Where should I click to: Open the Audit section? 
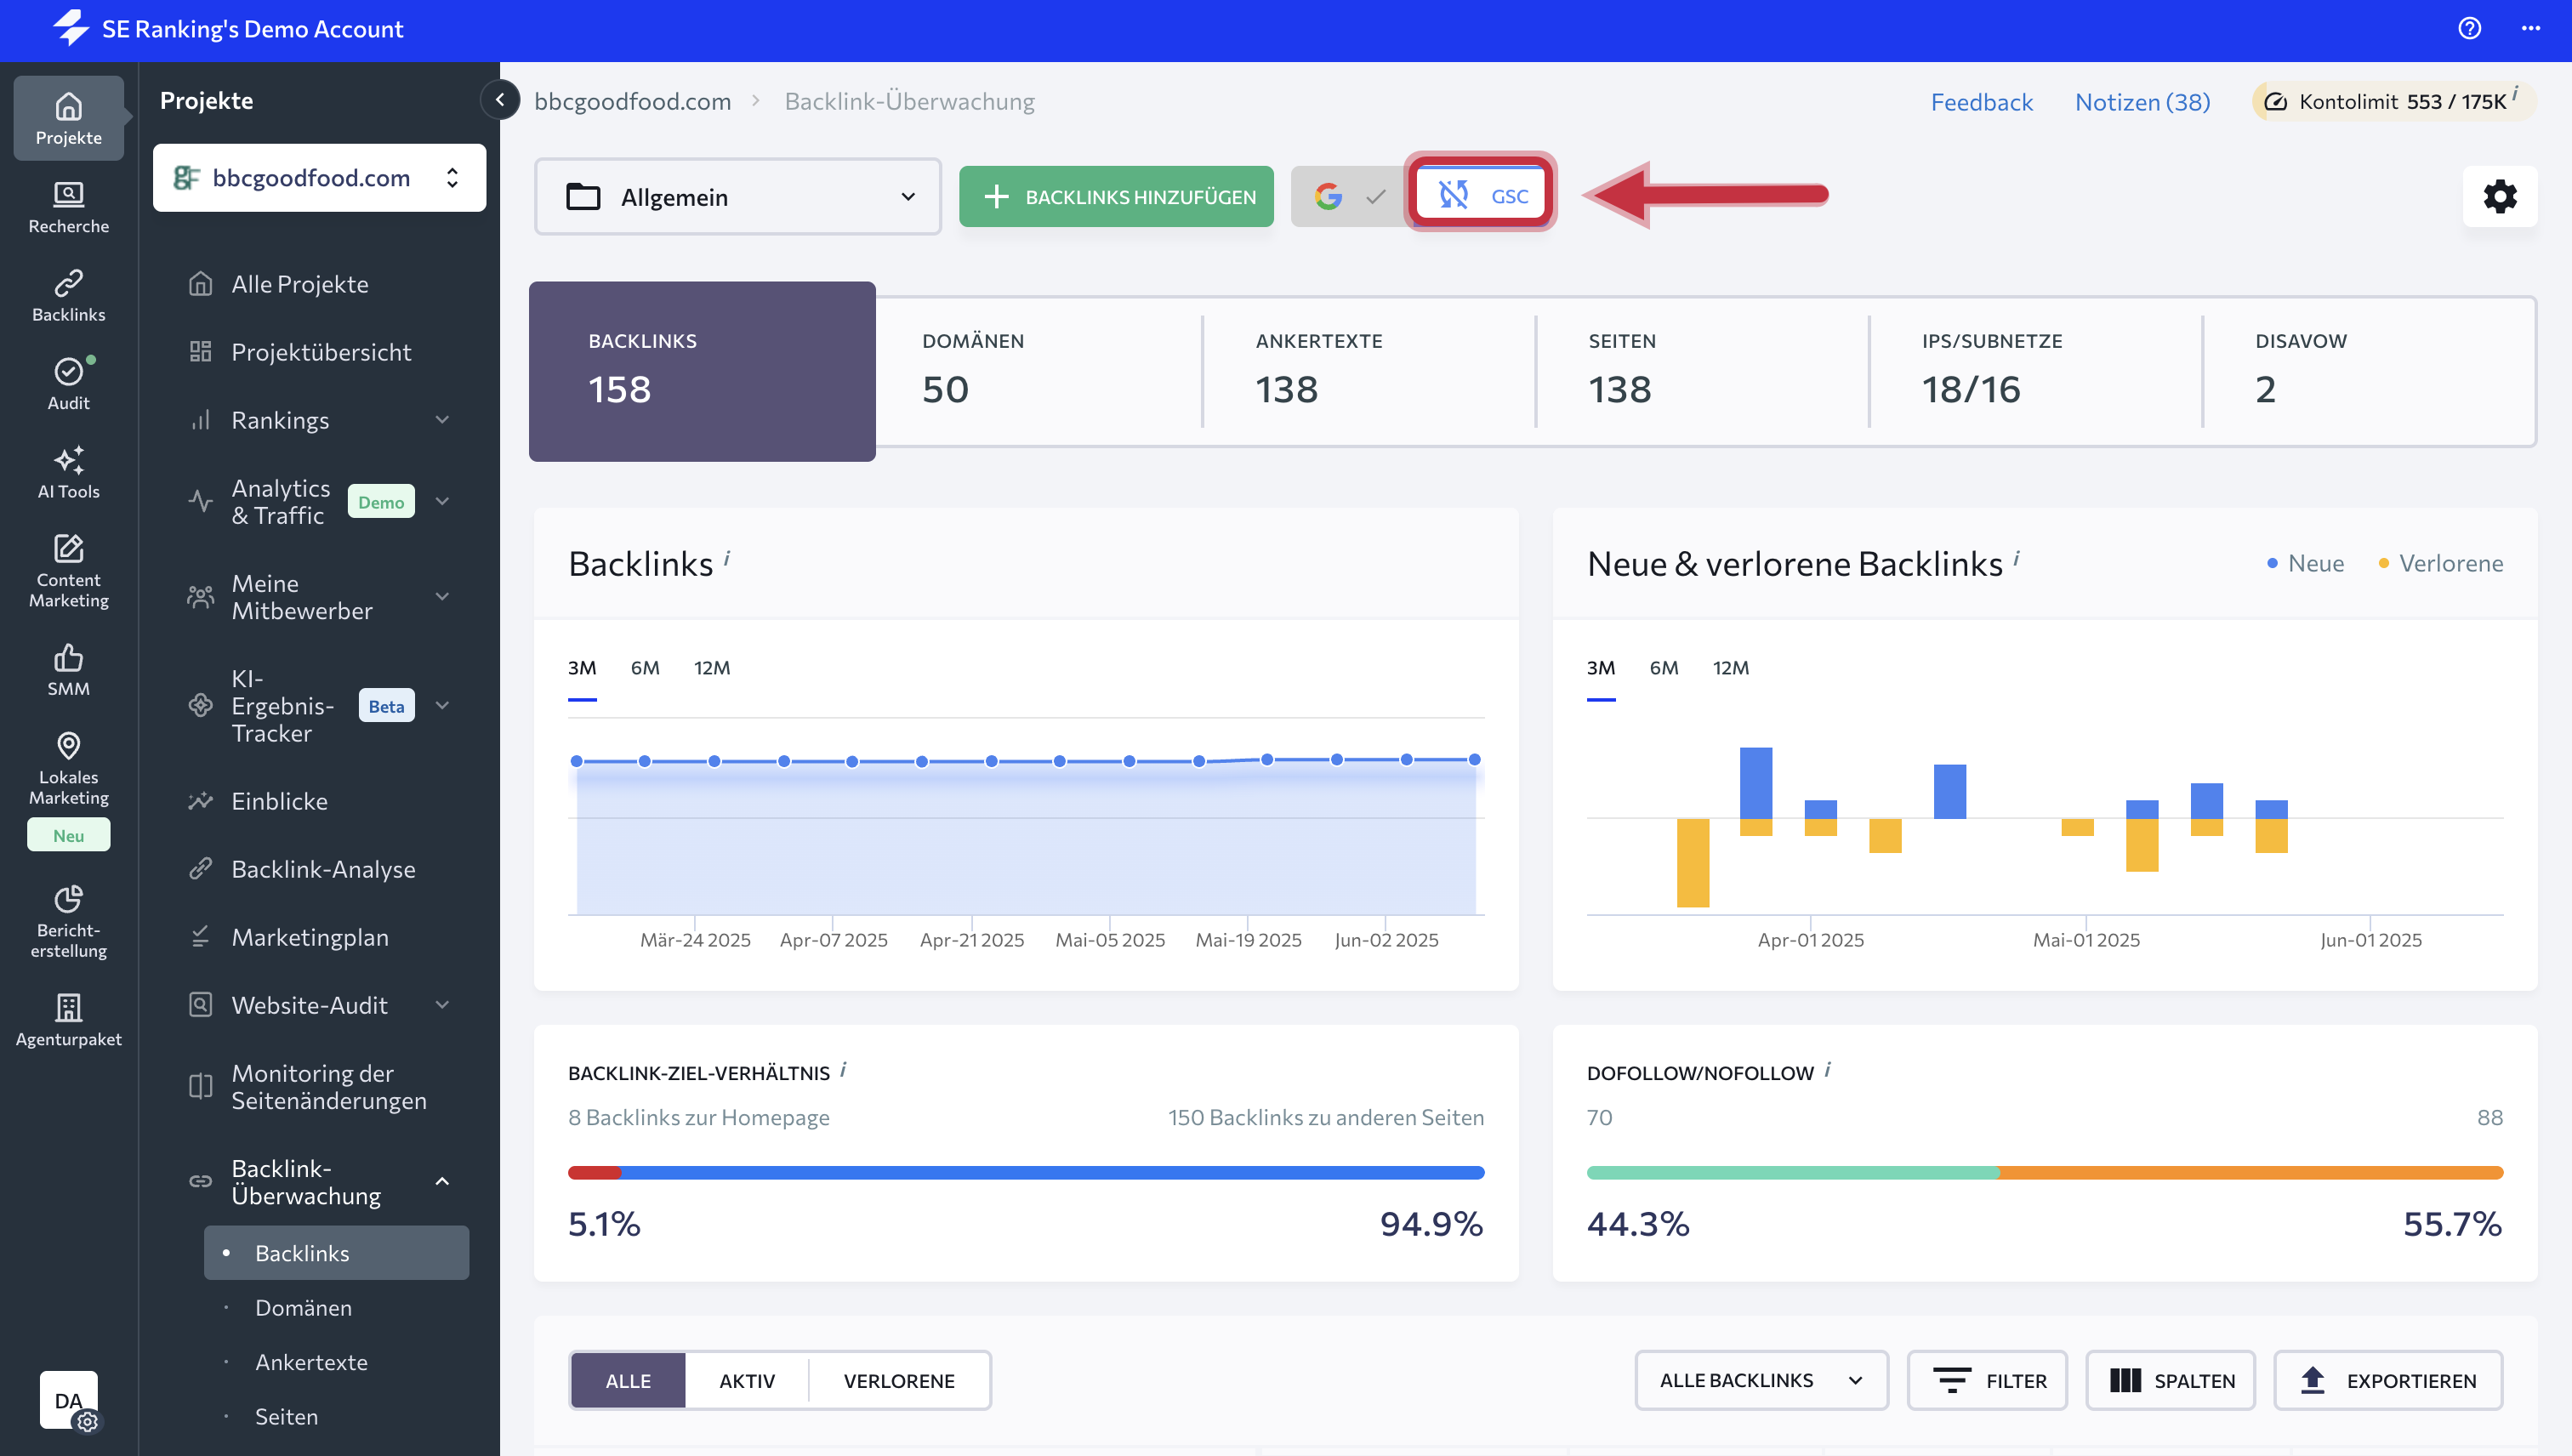pos(68,384)
